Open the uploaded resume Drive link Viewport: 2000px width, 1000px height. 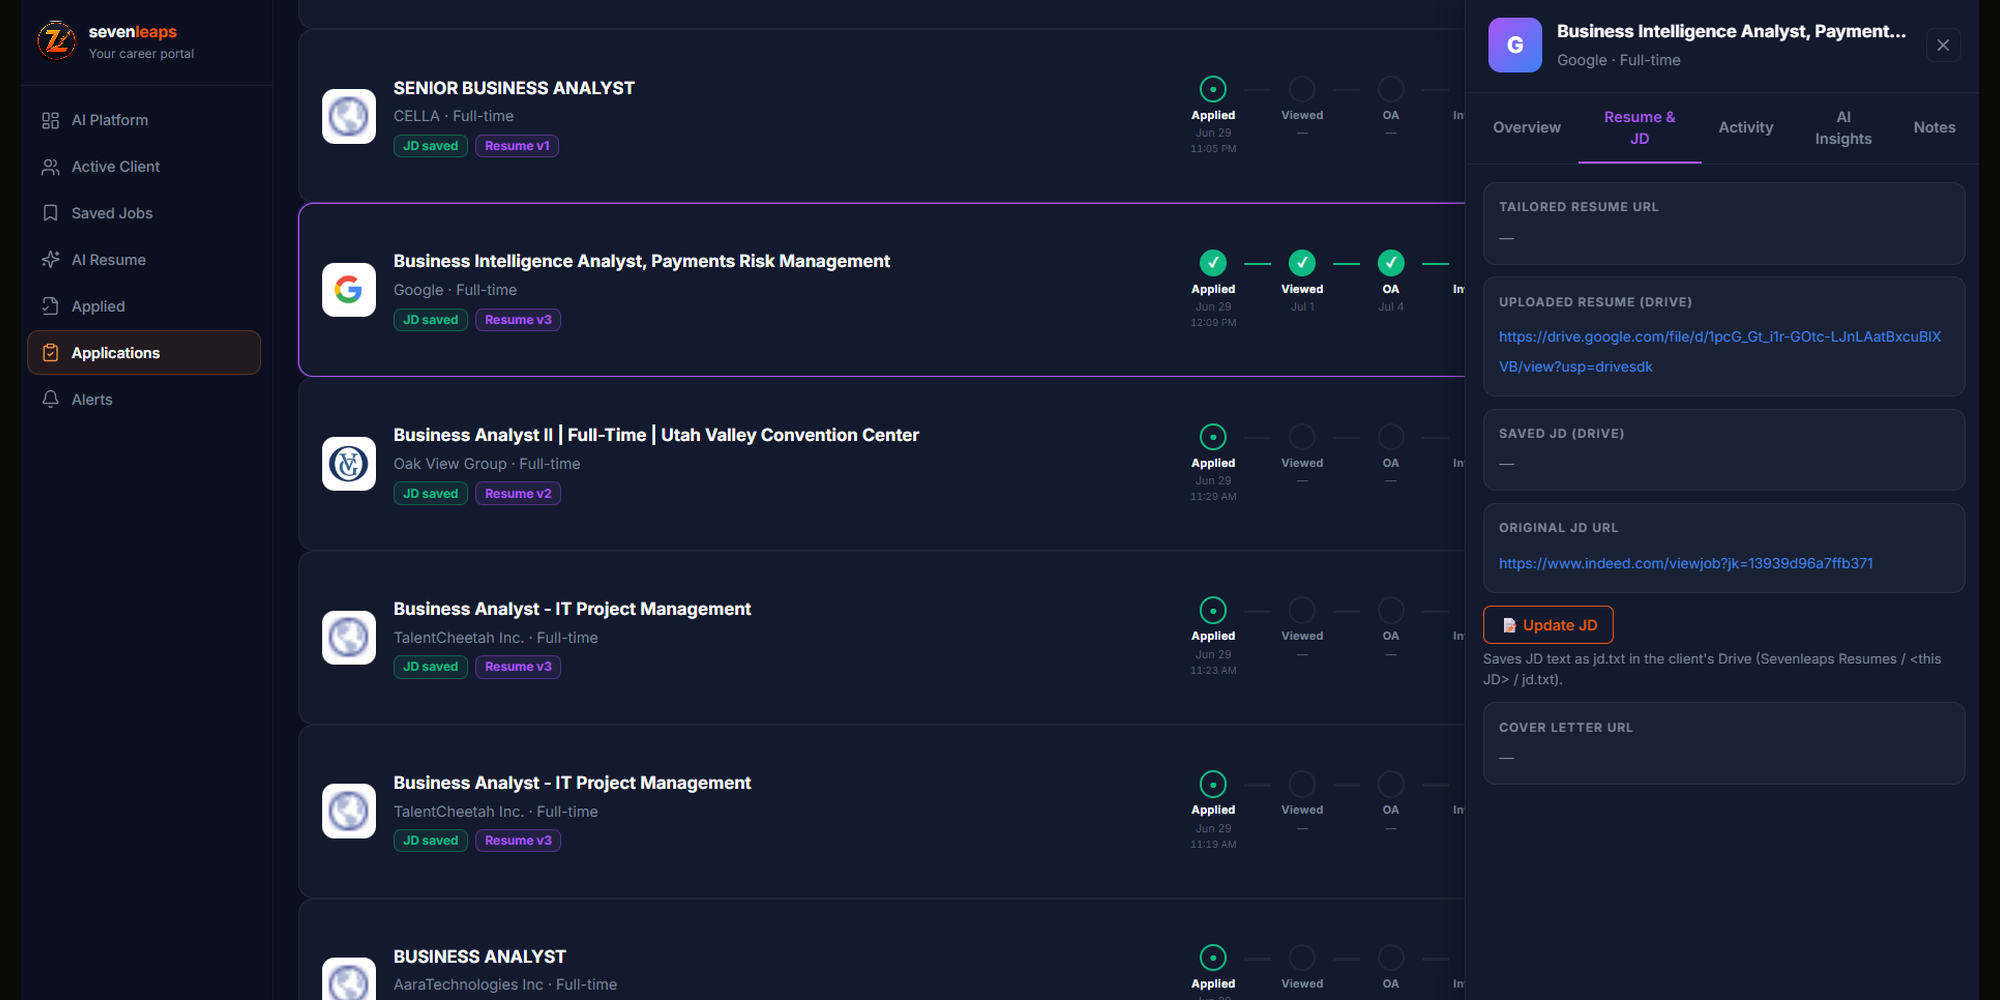[1720, 352]
